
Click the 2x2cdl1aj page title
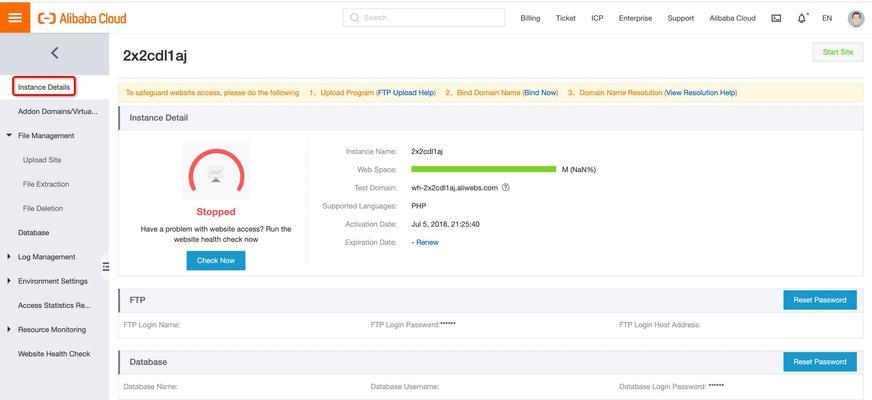point(155,55)
